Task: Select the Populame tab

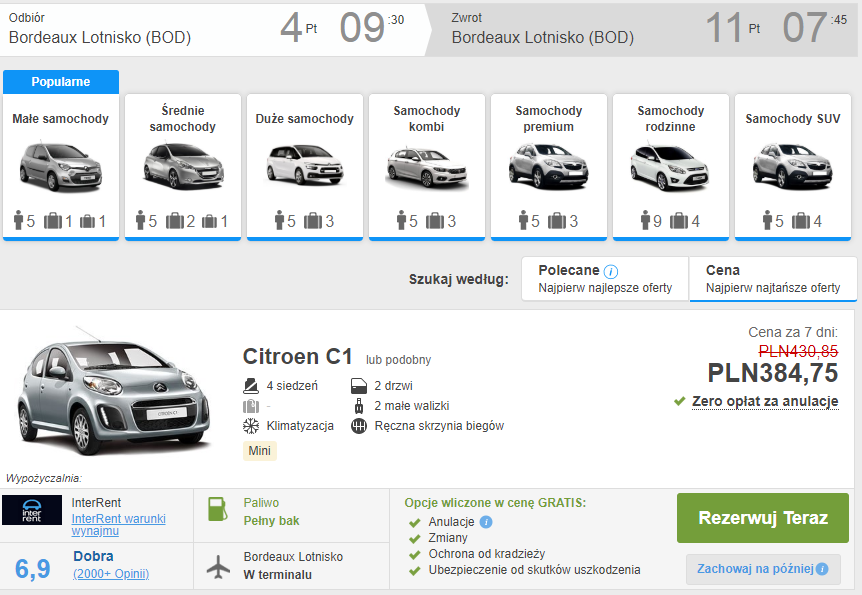Action: click(x=60, y=81)
